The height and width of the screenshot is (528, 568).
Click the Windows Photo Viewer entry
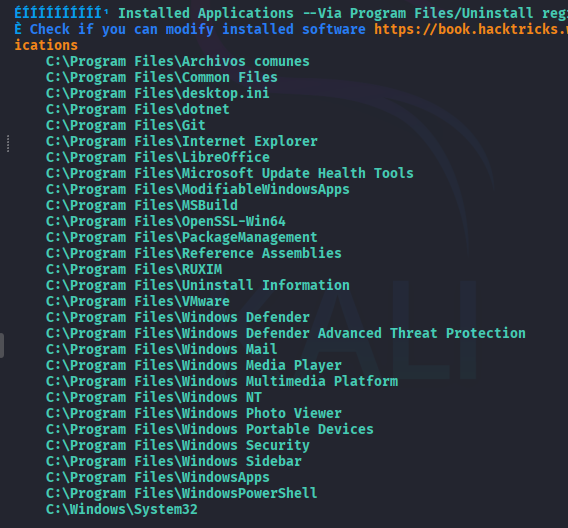point(194,413)
